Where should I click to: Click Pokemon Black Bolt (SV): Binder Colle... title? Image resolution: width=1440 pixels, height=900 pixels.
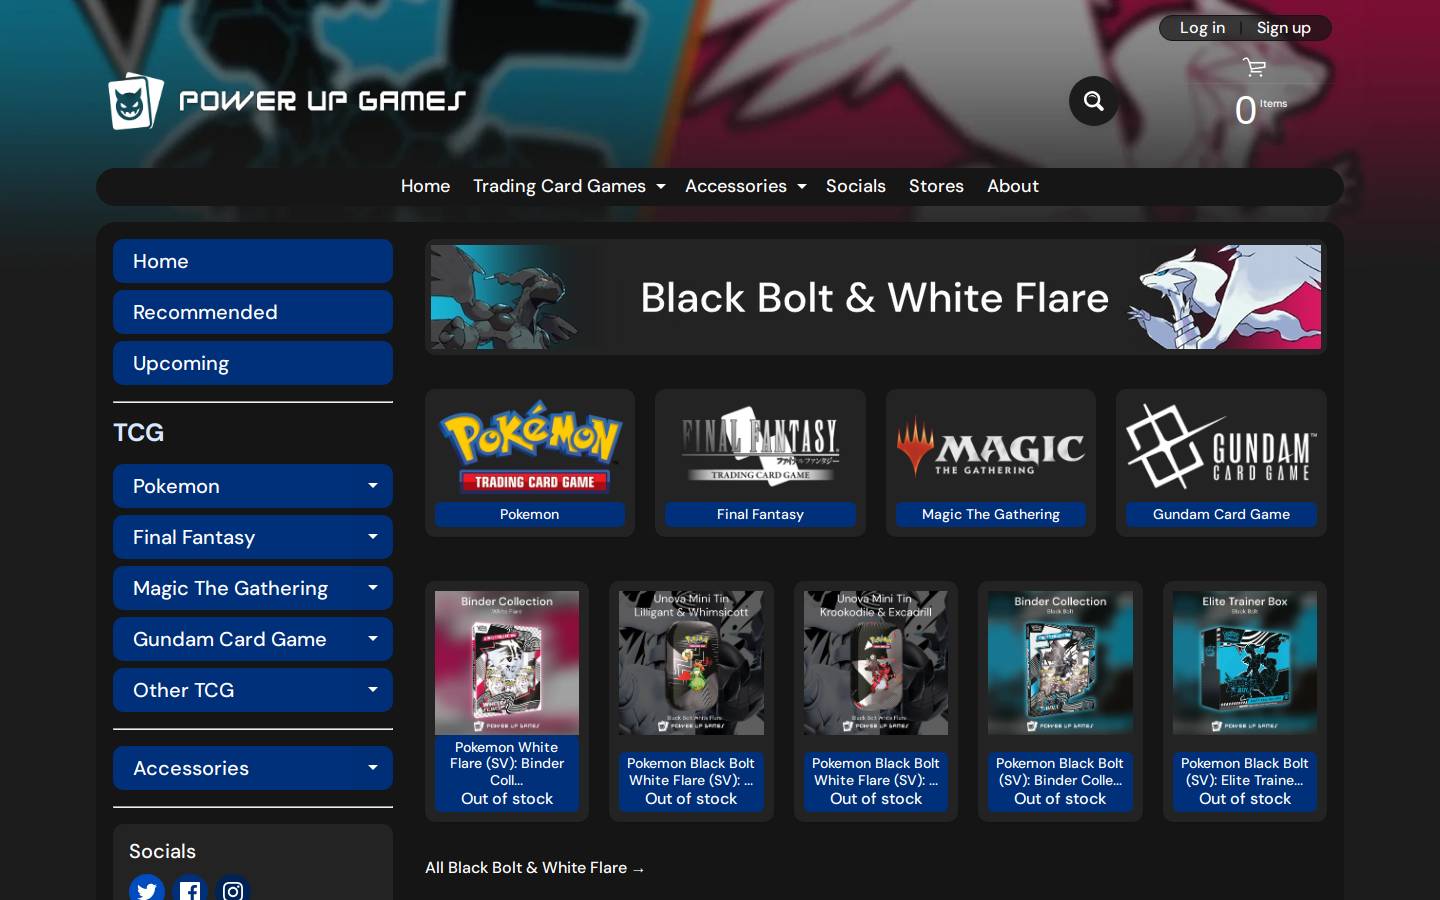point(1060,772)
